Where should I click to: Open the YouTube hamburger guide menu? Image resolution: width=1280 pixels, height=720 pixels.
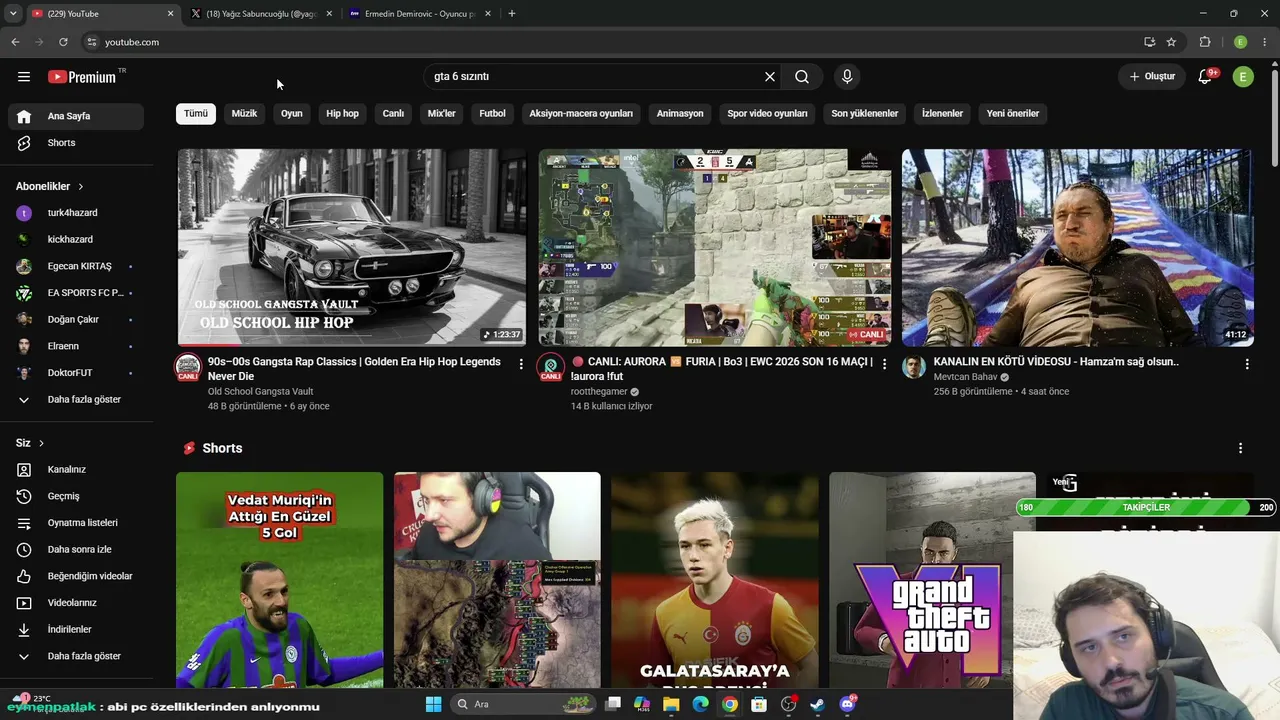[24, 77]
